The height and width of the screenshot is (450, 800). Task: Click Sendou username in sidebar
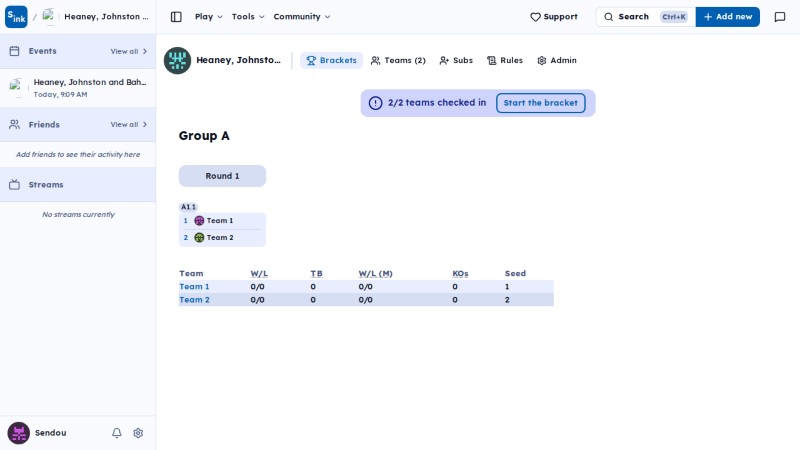(51, 433)
